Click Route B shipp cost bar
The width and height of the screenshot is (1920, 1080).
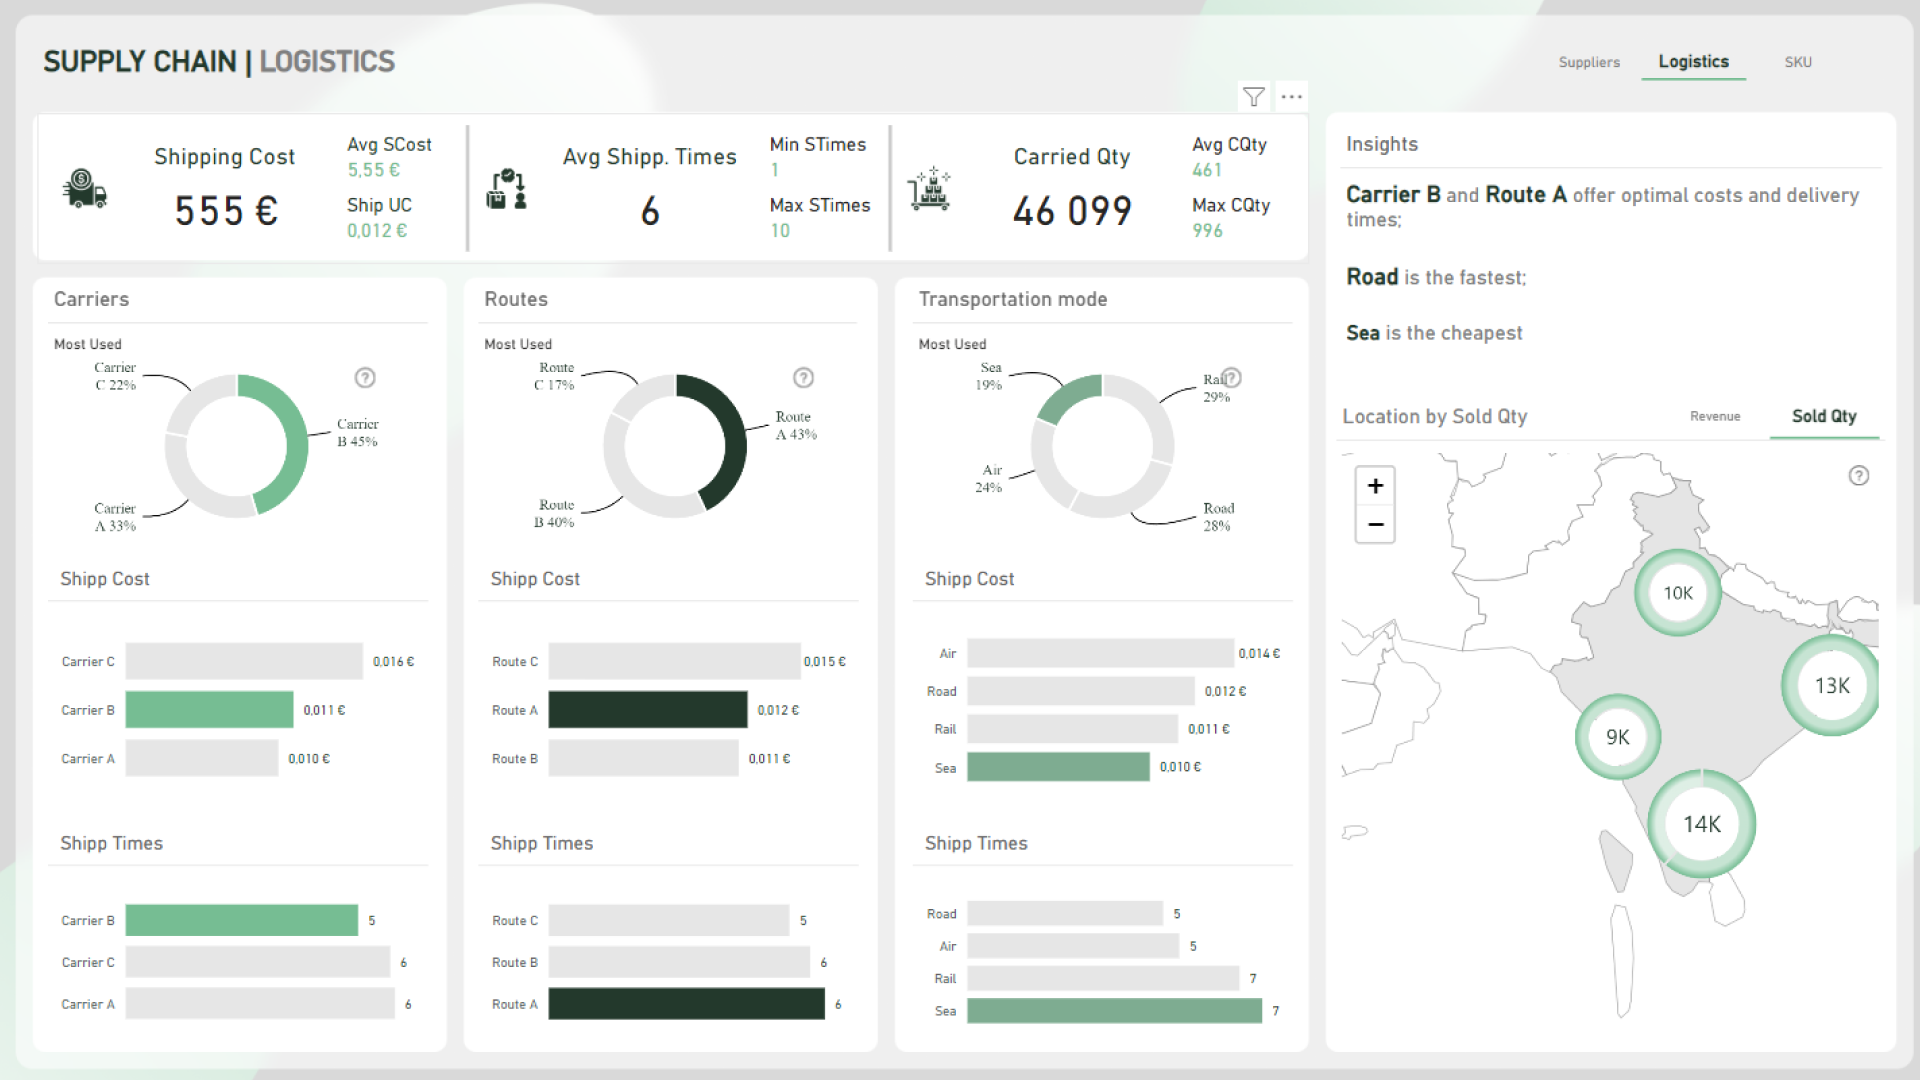[x=643, y=758]
